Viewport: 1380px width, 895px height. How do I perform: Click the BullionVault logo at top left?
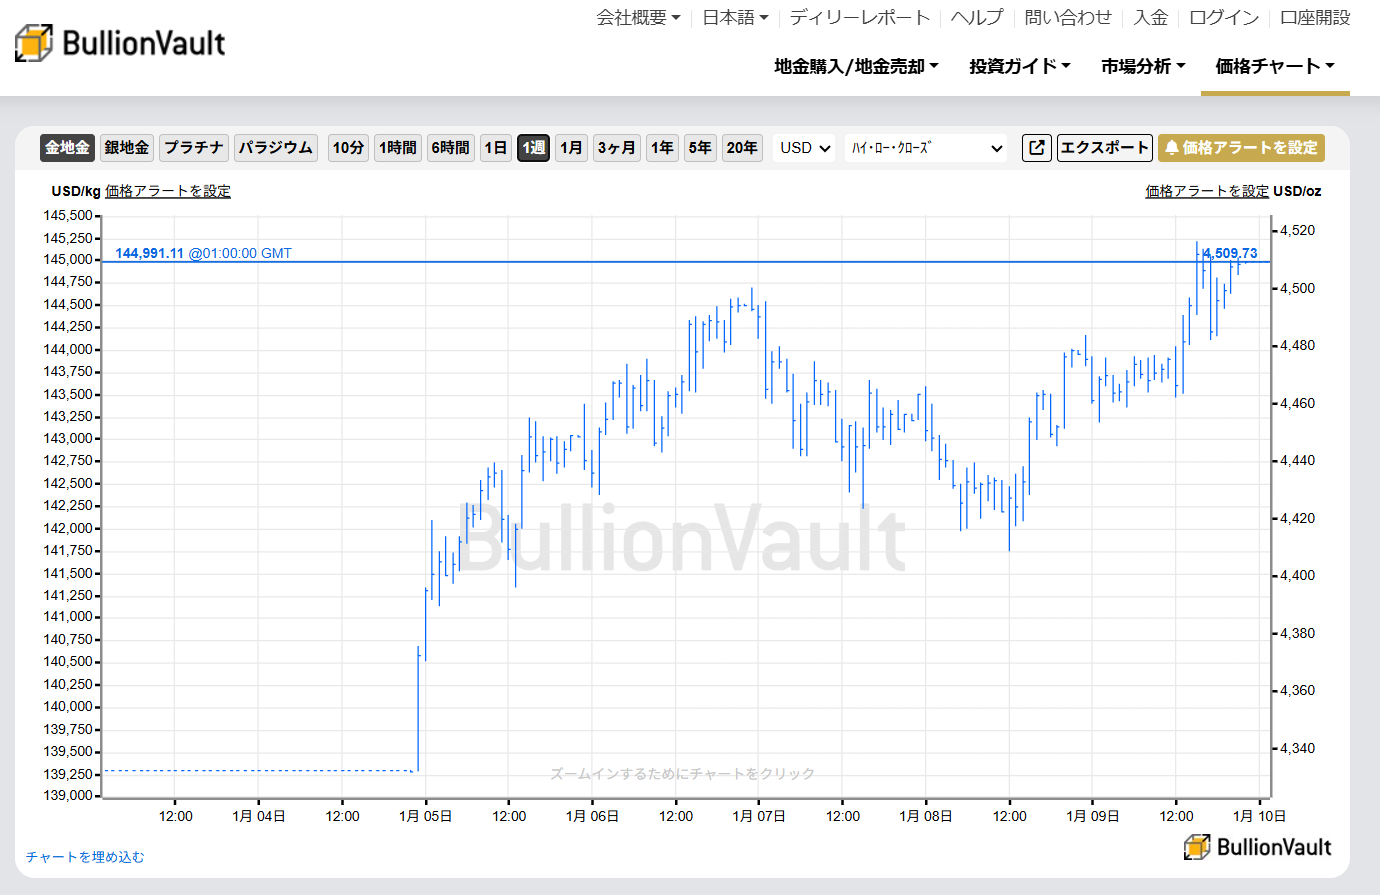[x=120, y=42]
